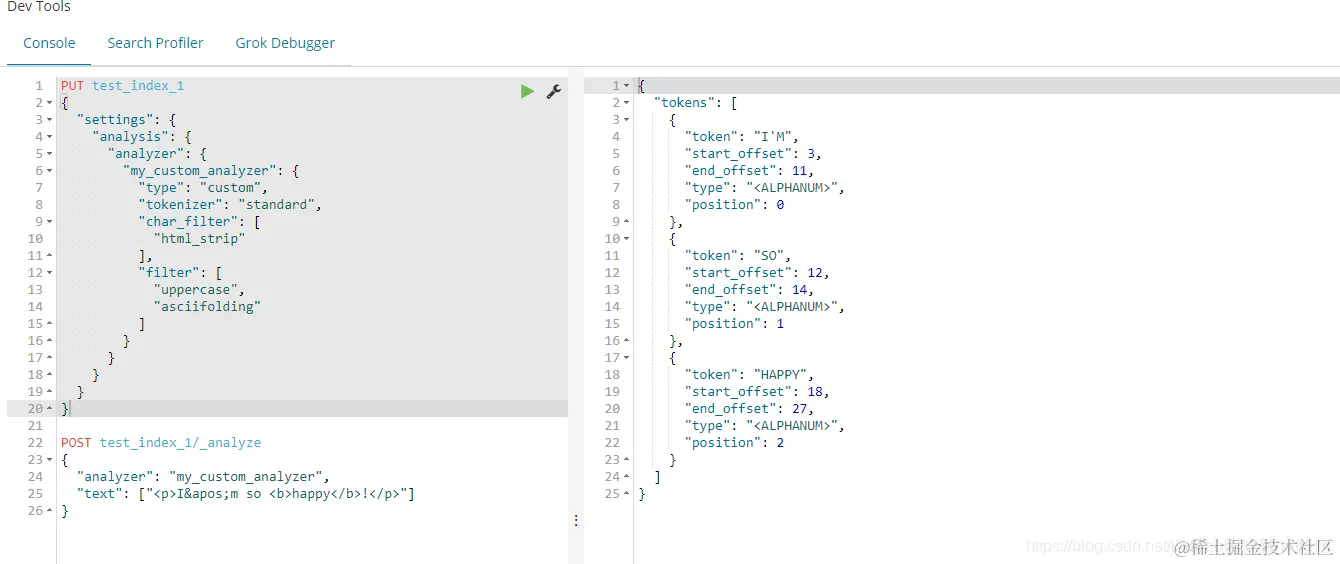This screenshot has height=564, width=1340.
Task: Click the "html_strip" value
Action: (x=200, y=239)
